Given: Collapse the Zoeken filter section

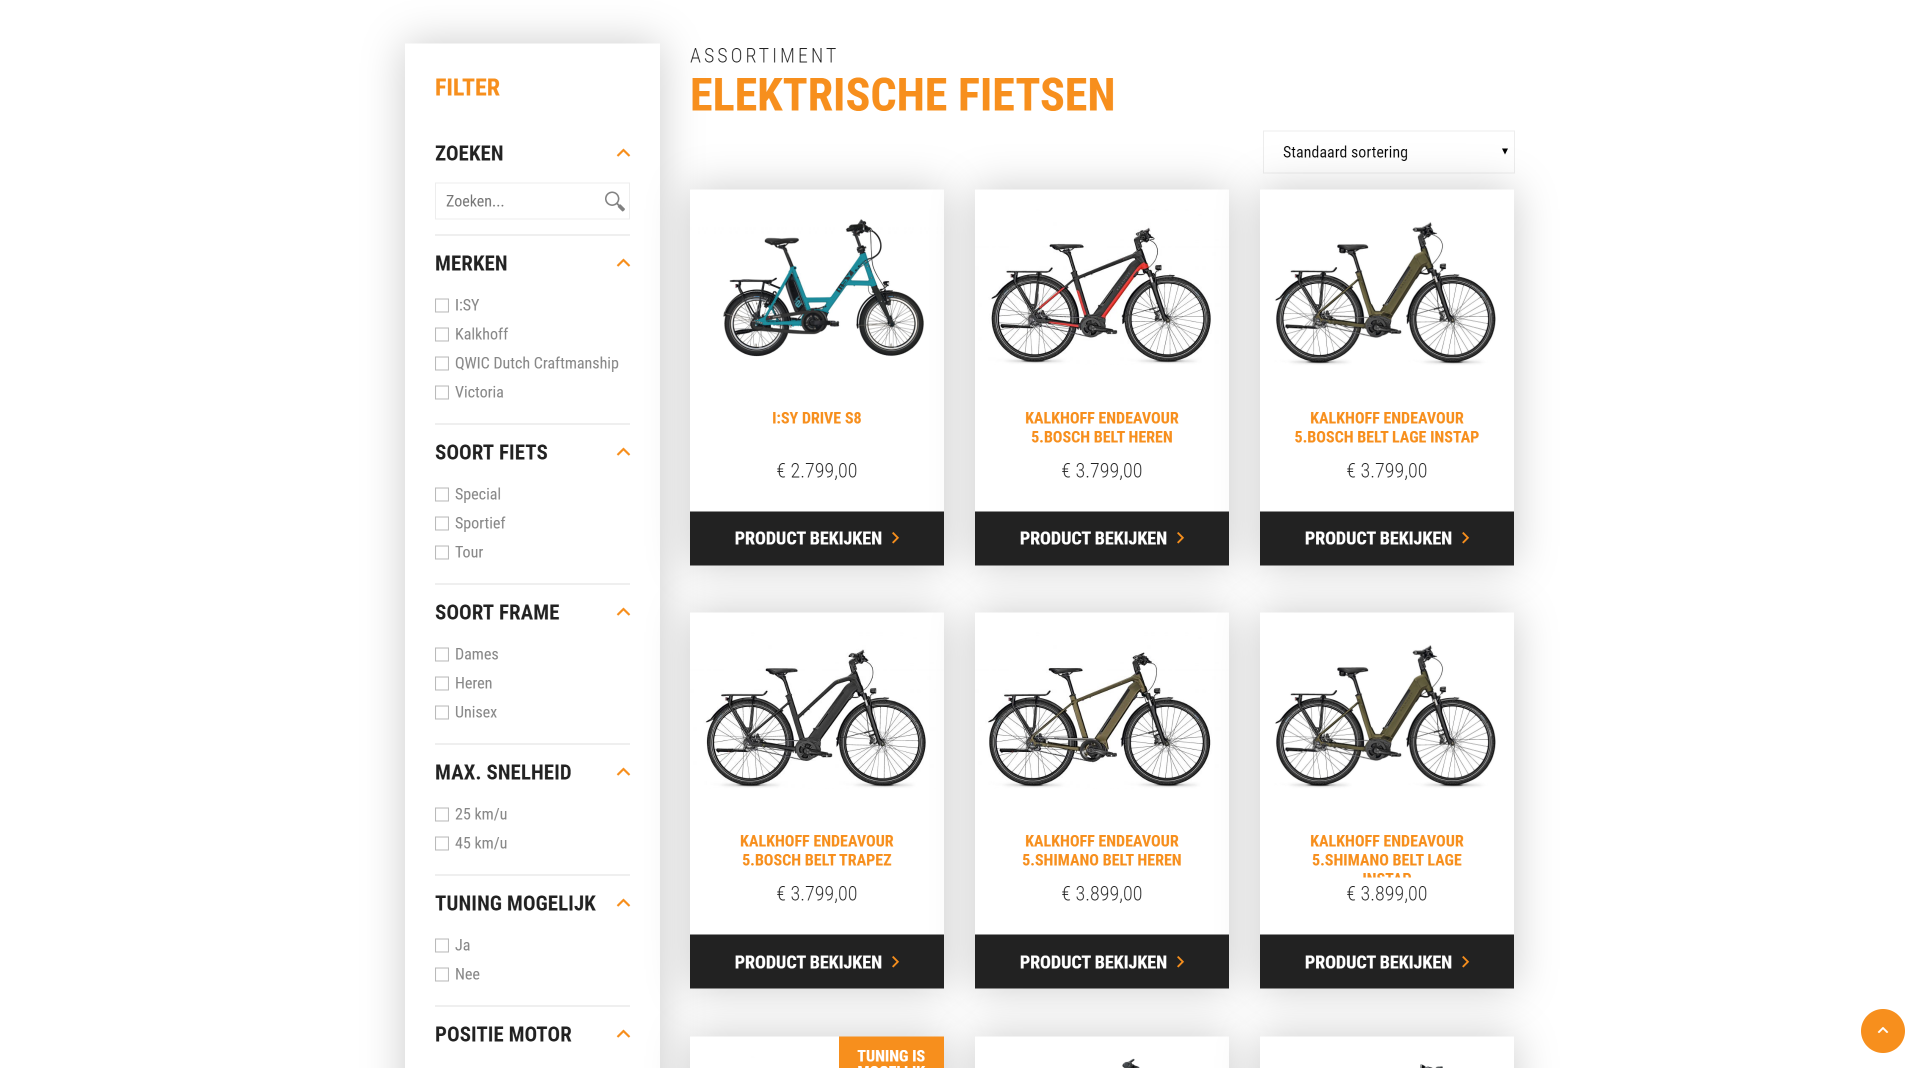Looking at the screenshot, I should point(623,153).
